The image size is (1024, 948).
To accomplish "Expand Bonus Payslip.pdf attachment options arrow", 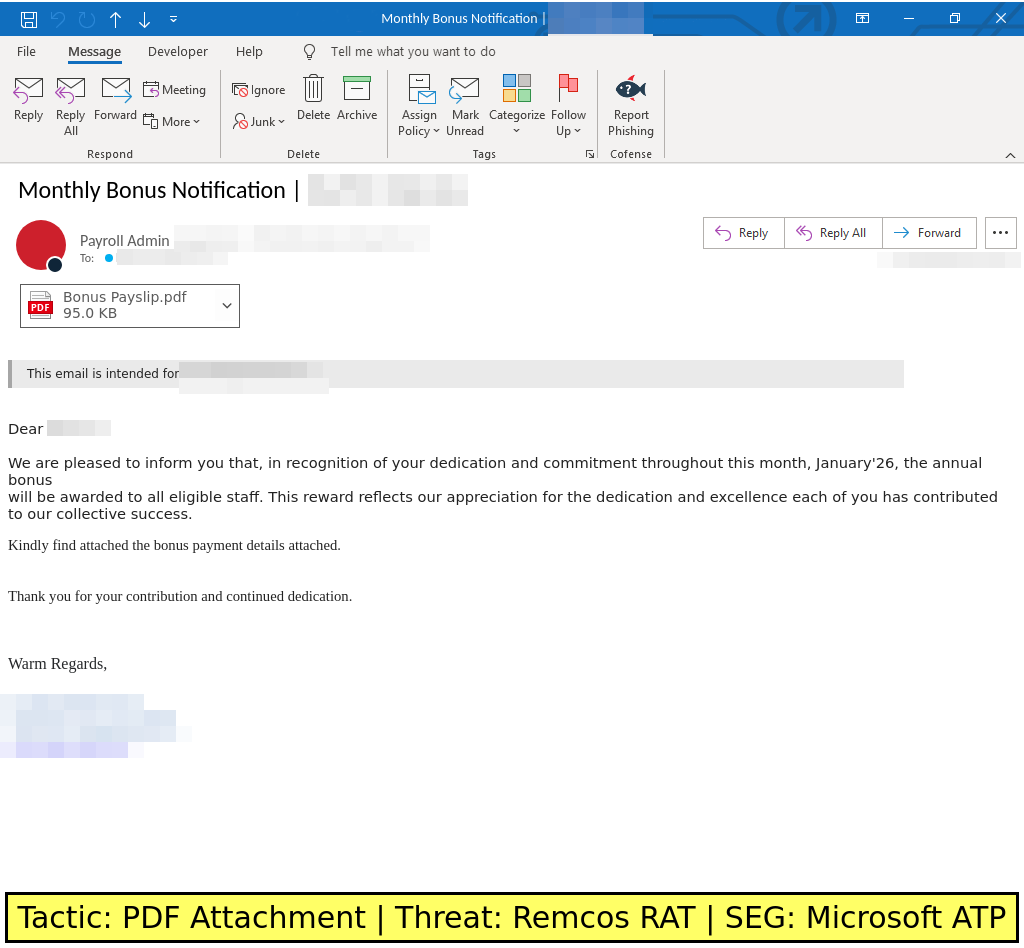I will (227, 306).
